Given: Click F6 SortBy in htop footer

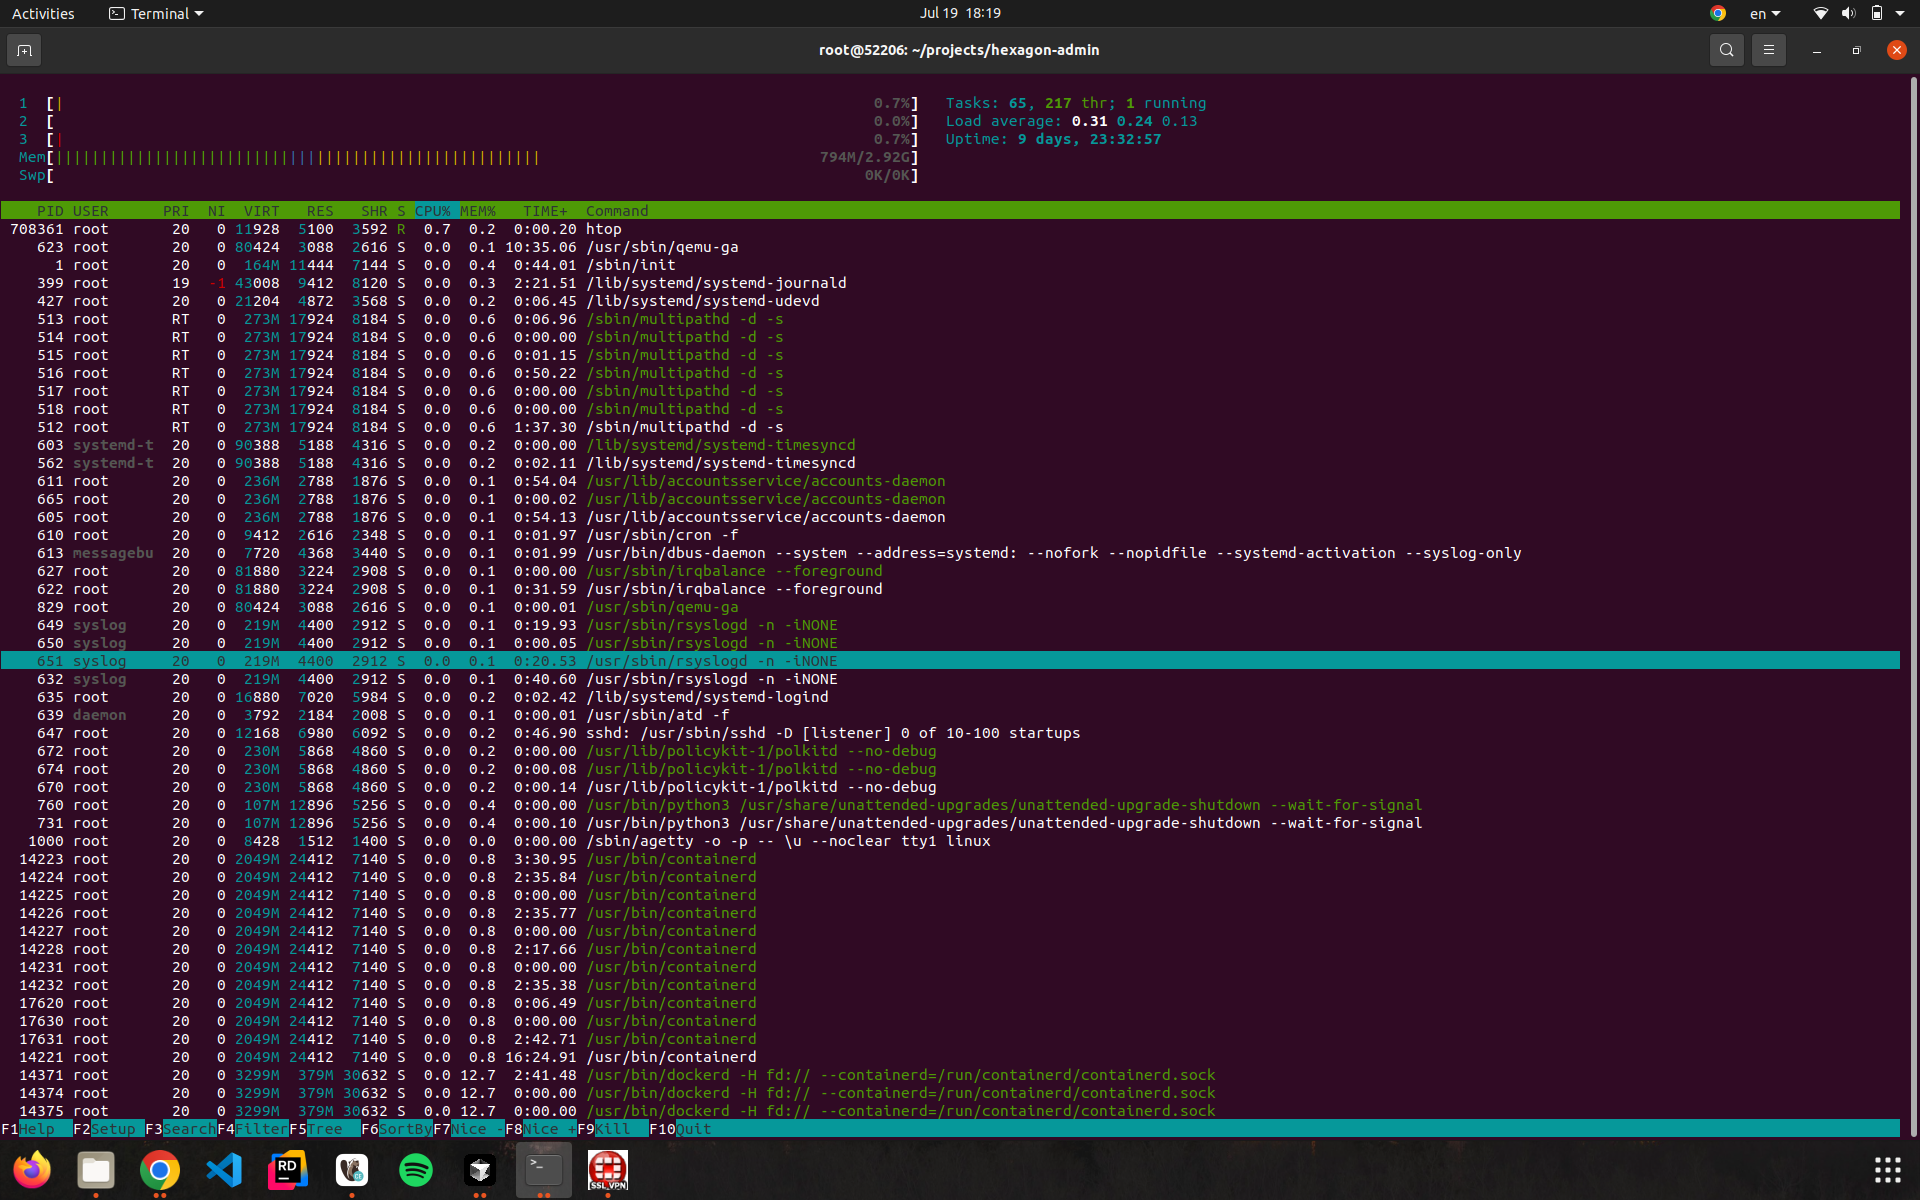Looking at the screenshot, I should click(x=396, y=1129).
